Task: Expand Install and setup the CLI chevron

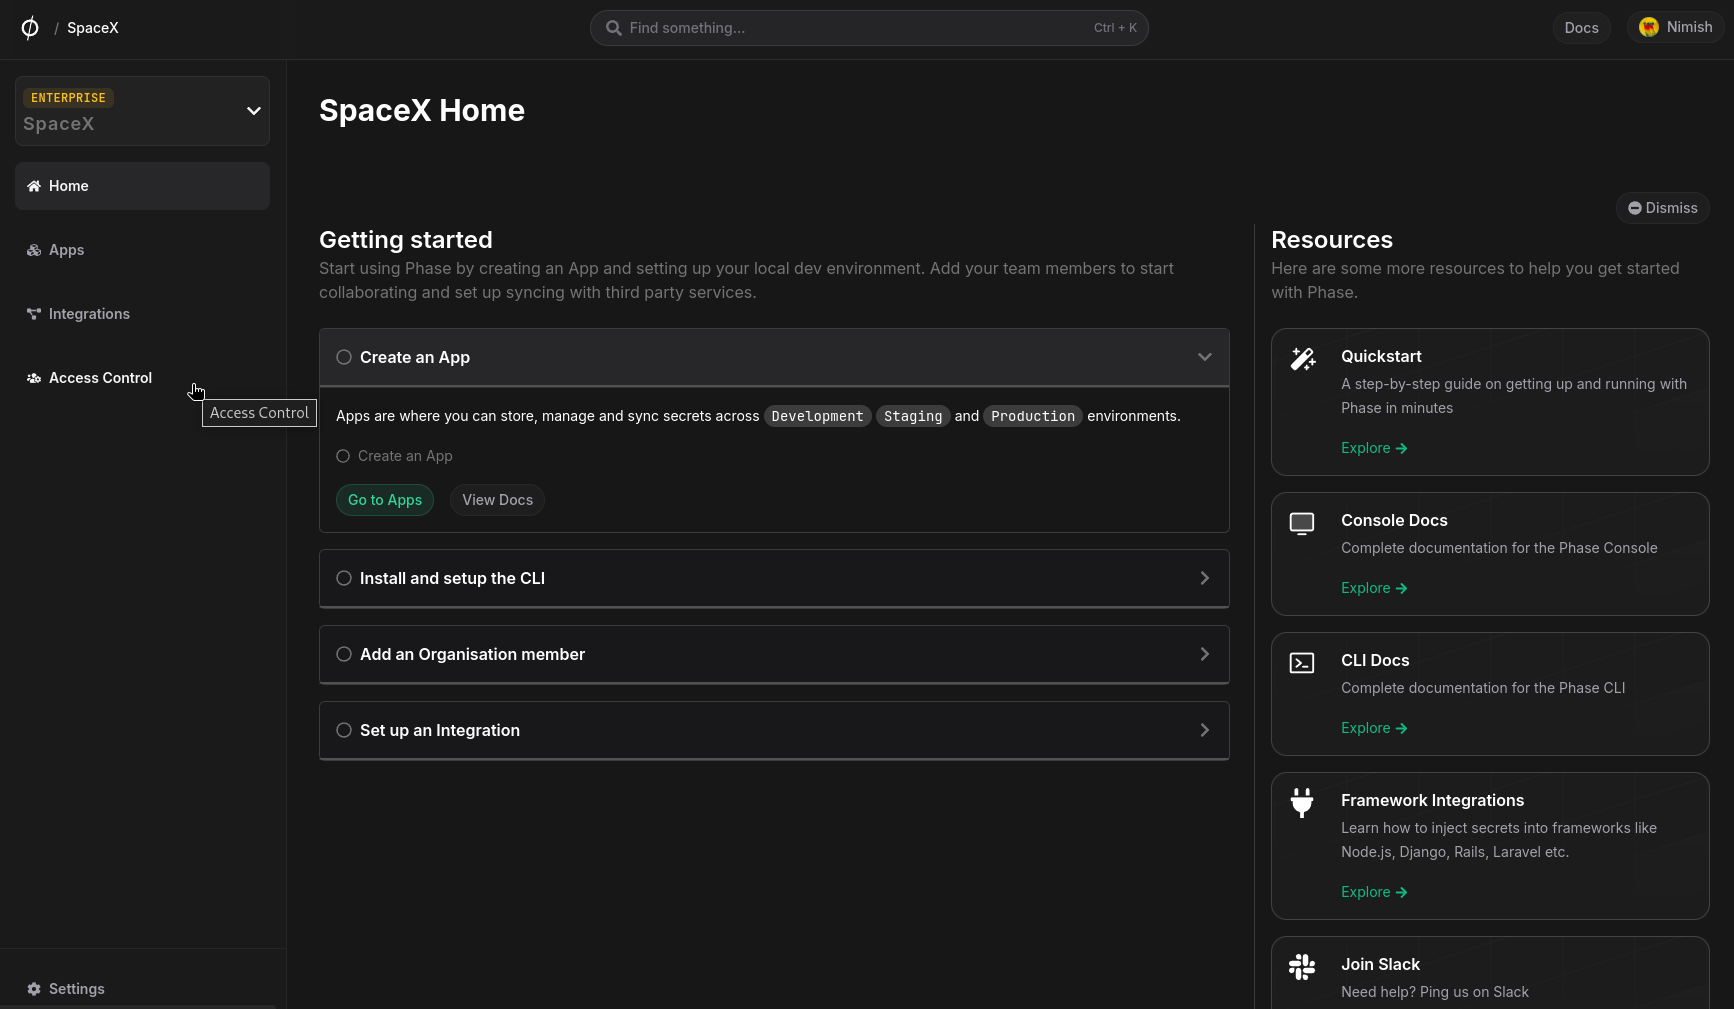Action: coord(1205,578)
